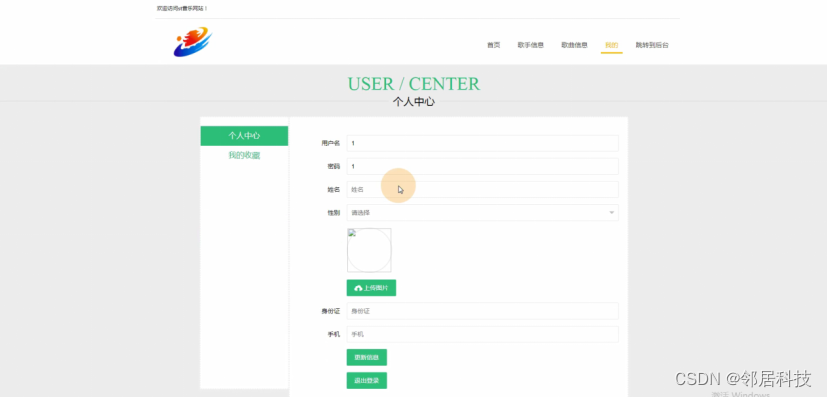Viewport: 827px width, 397px height.
Task: Select the 我的 navigation item
Action: pos(611,45)
